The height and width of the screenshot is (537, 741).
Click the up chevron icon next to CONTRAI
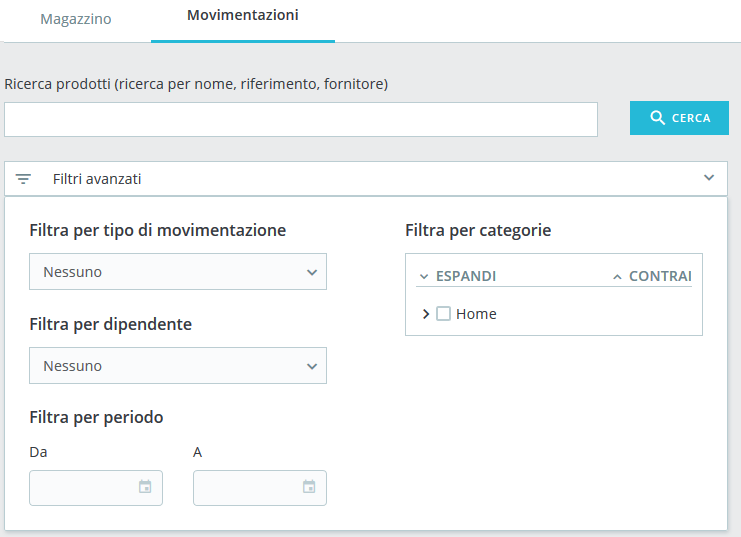(x=617, y=277)
